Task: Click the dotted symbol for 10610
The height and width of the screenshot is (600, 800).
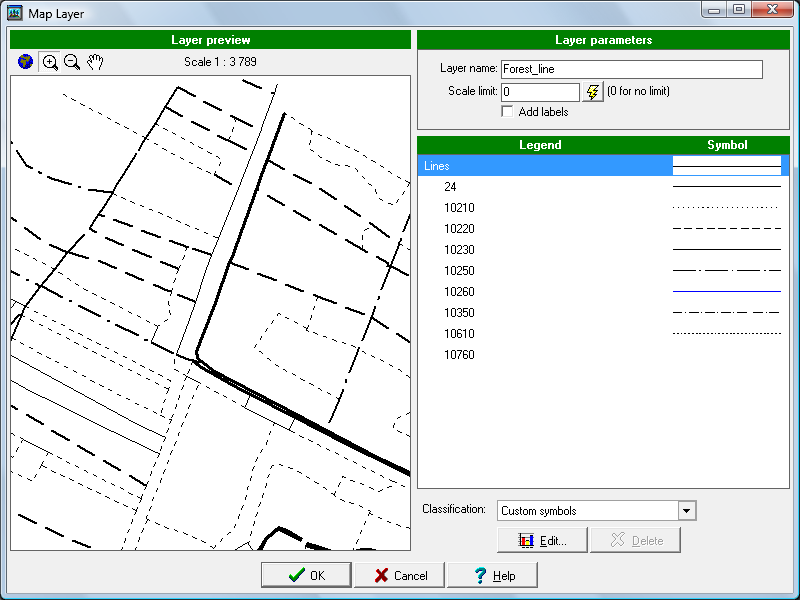Action: tap(726, 334)
